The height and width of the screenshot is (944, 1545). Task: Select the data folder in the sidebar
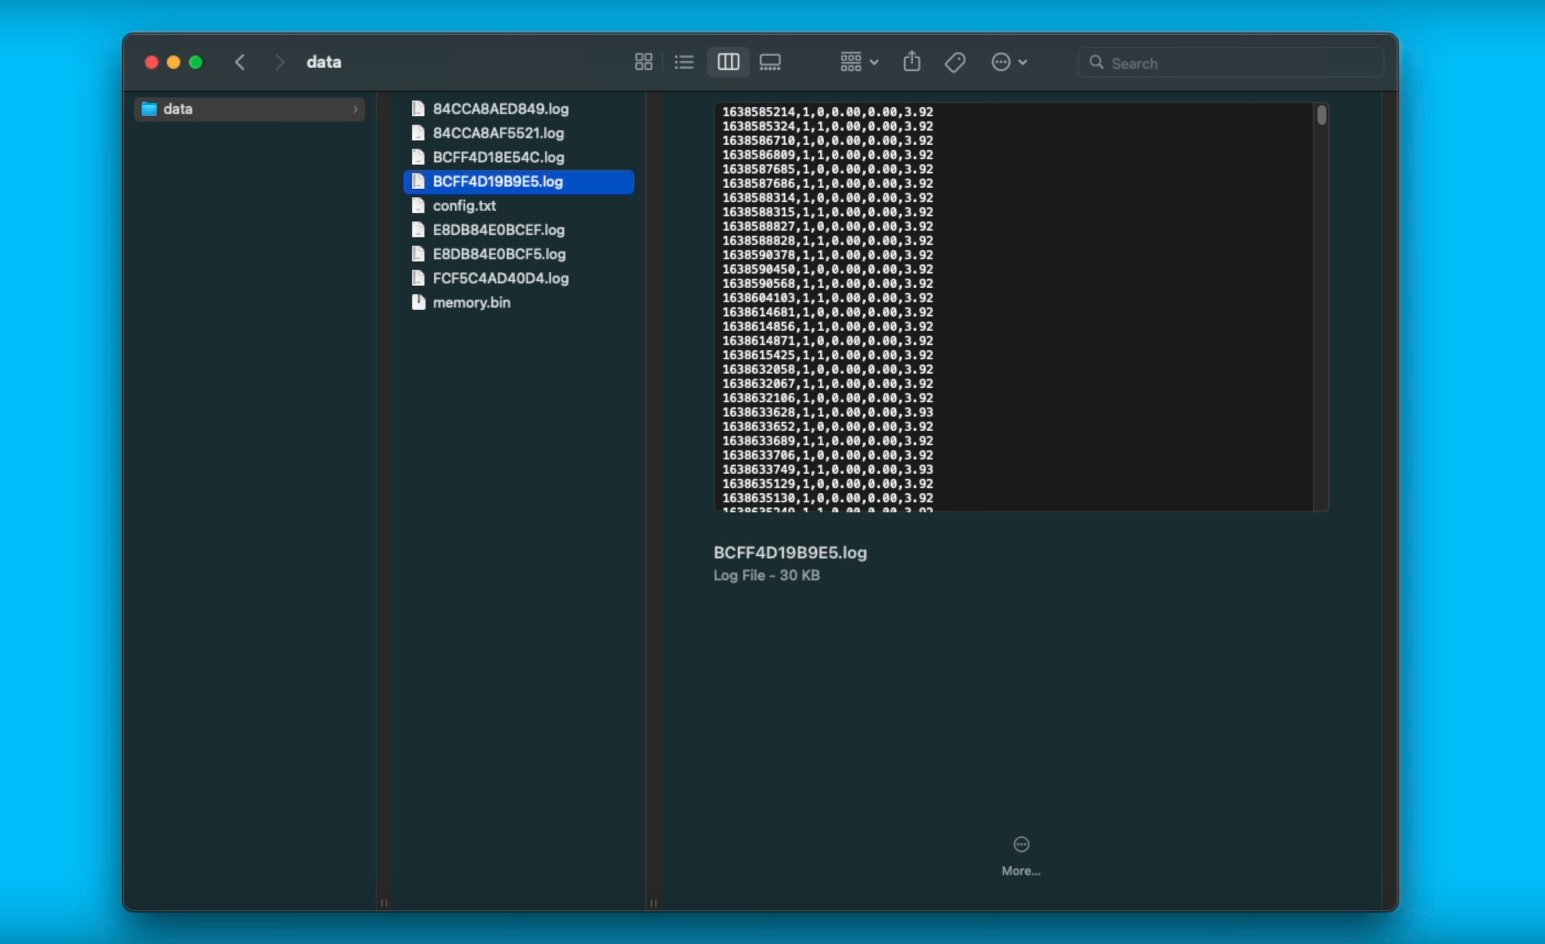coord(249,109)
